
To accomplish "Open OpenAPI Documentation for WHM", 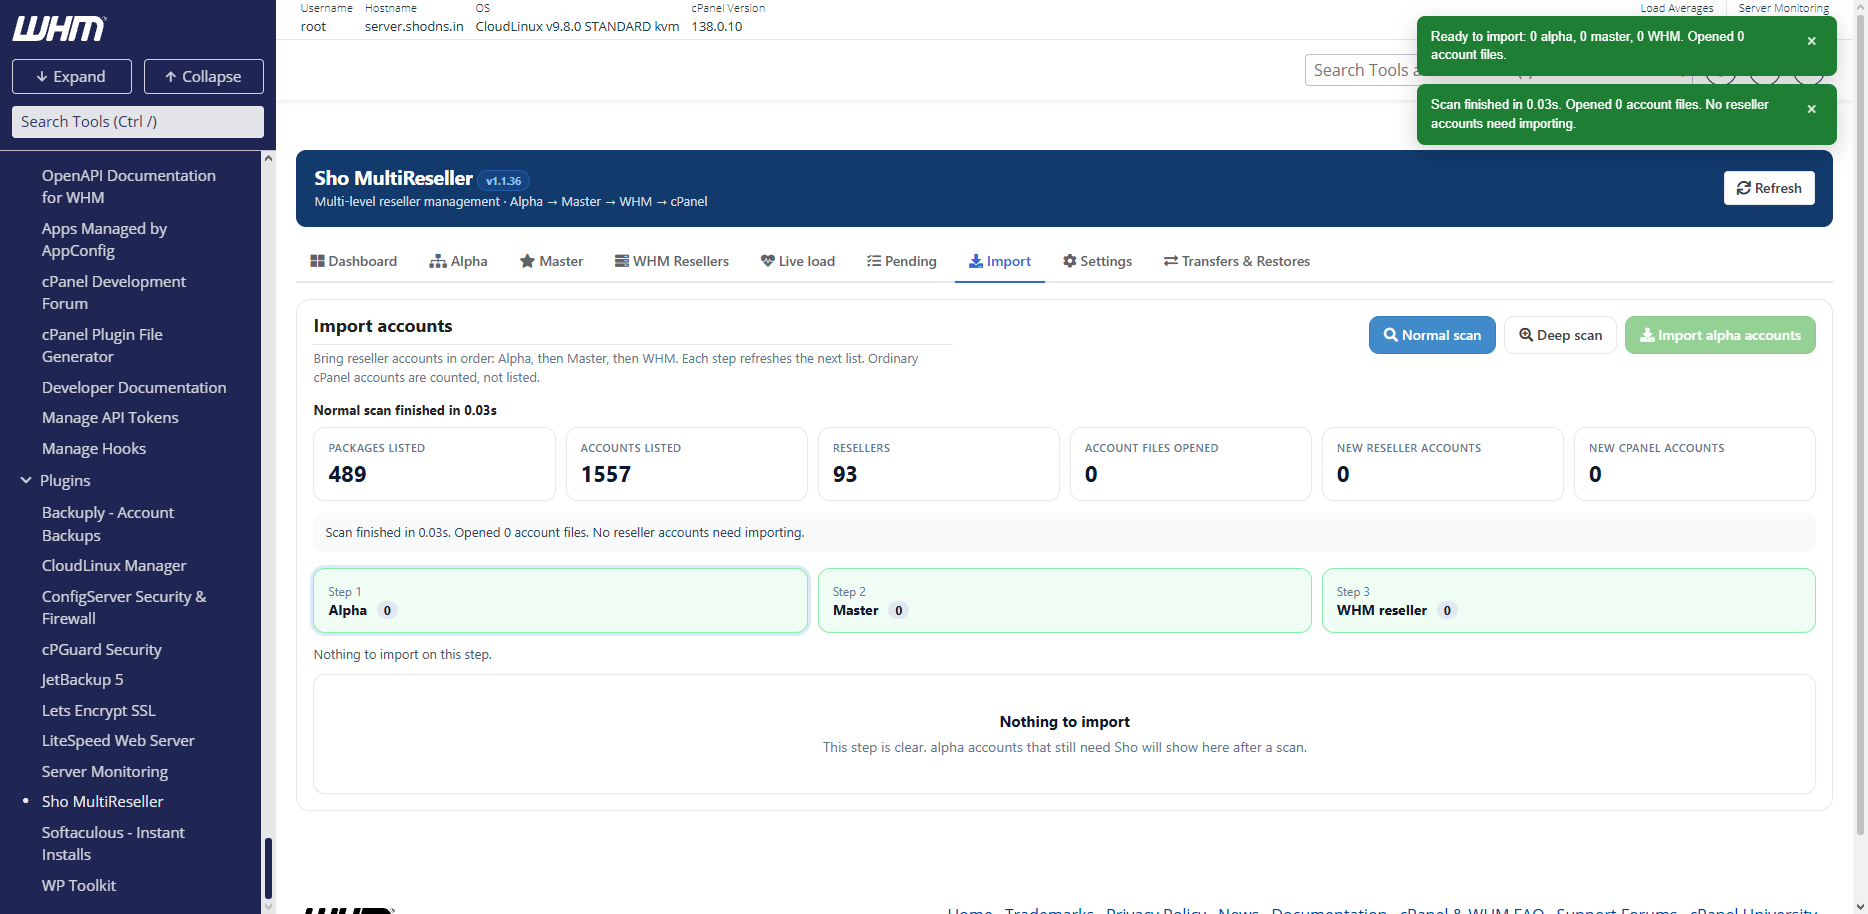I will pos(129,186).
